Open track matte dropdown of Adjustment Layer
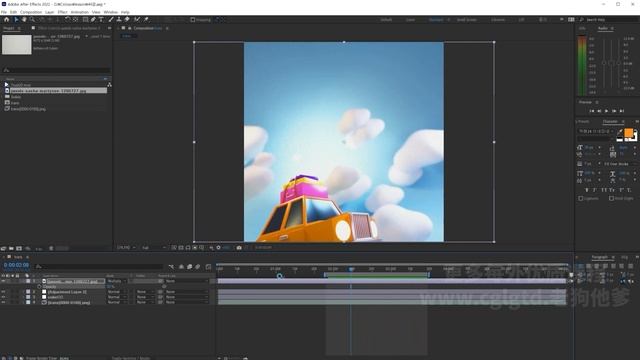The image size is (640, 360). coord(145,292)
